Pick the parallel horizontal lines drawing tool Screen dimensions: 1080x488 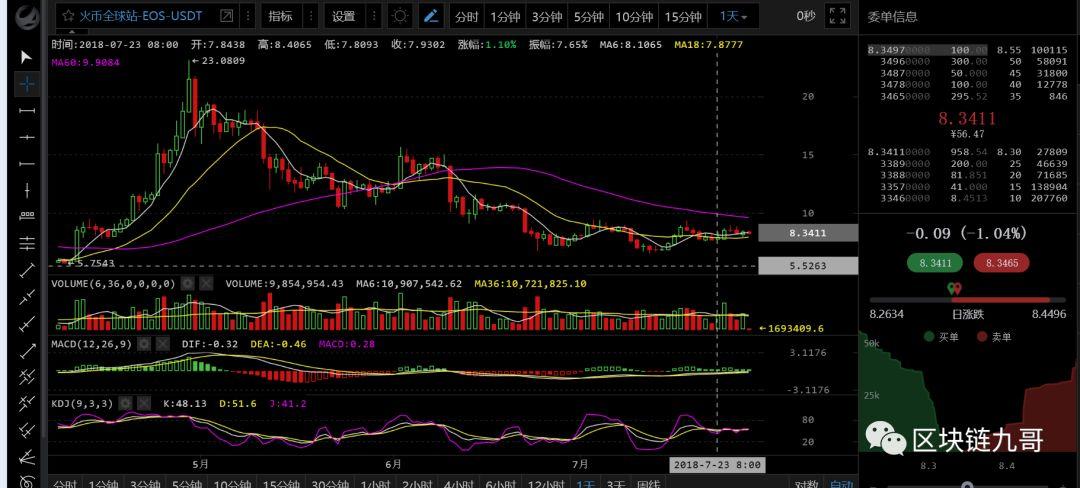tap(26, 242)
